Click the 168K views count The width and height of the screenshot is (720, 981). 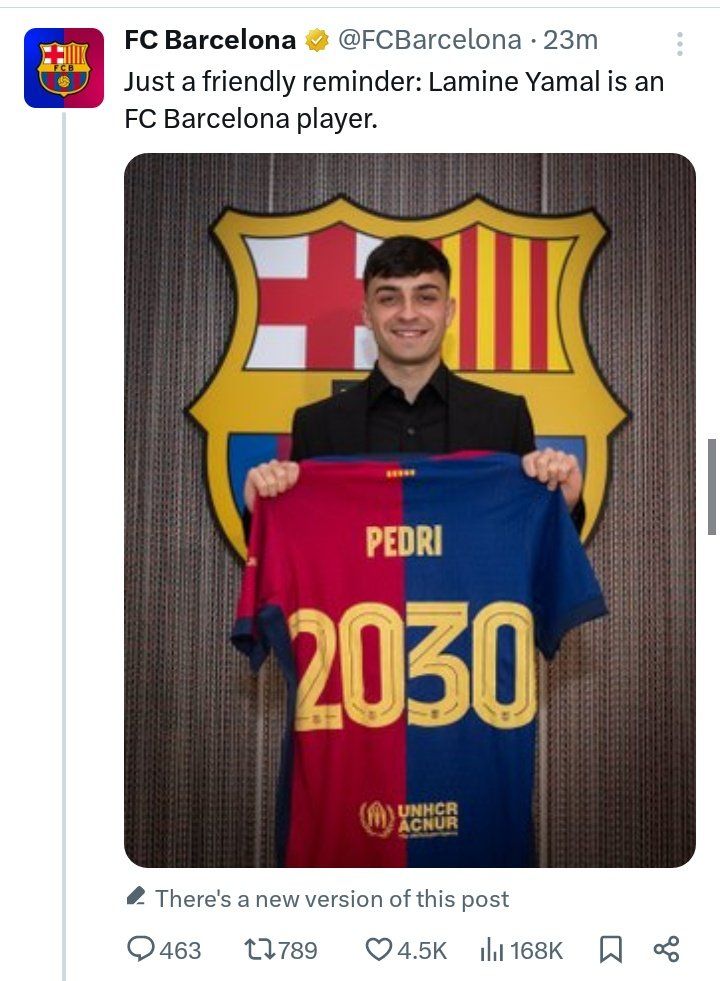(536, 950)
